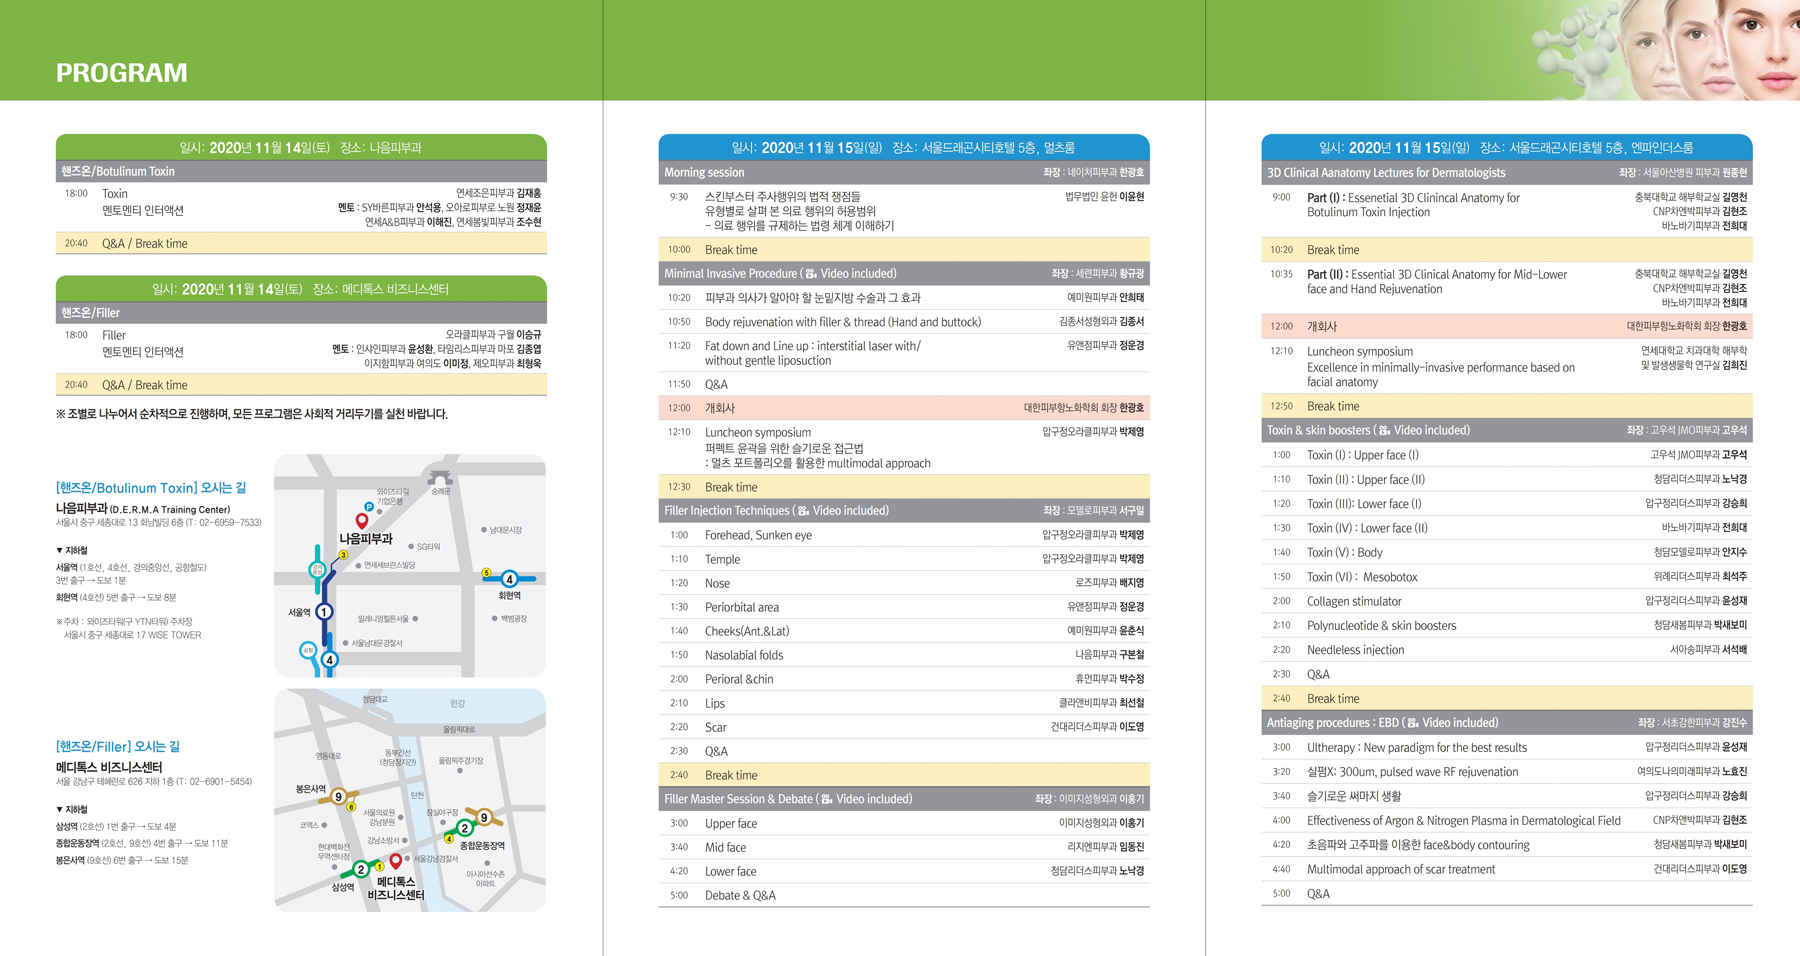Select the 서울역 line 1 station marker
Viewport: 1800px width, 956px height.
click(x=324, y=612)
